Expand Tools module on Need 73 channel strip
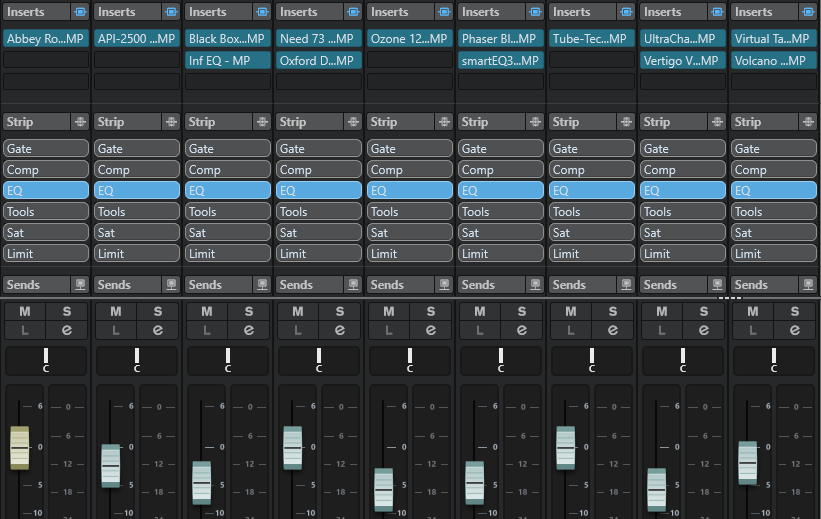This screenshot has width=821, height=519. point(319,211)
